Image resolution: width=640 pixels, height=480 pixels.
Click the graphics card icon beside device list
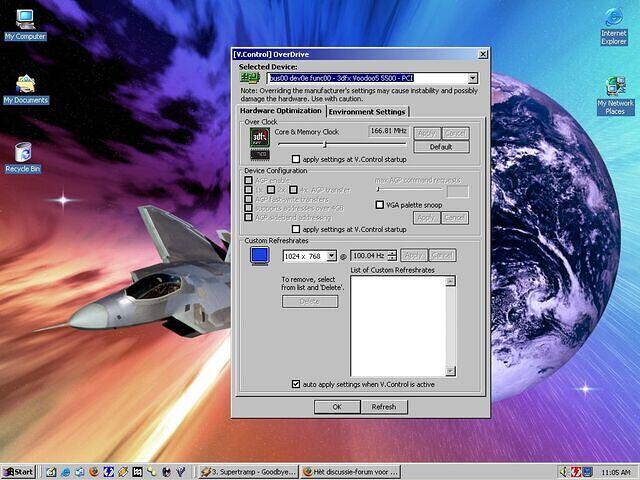pos(250,78)
